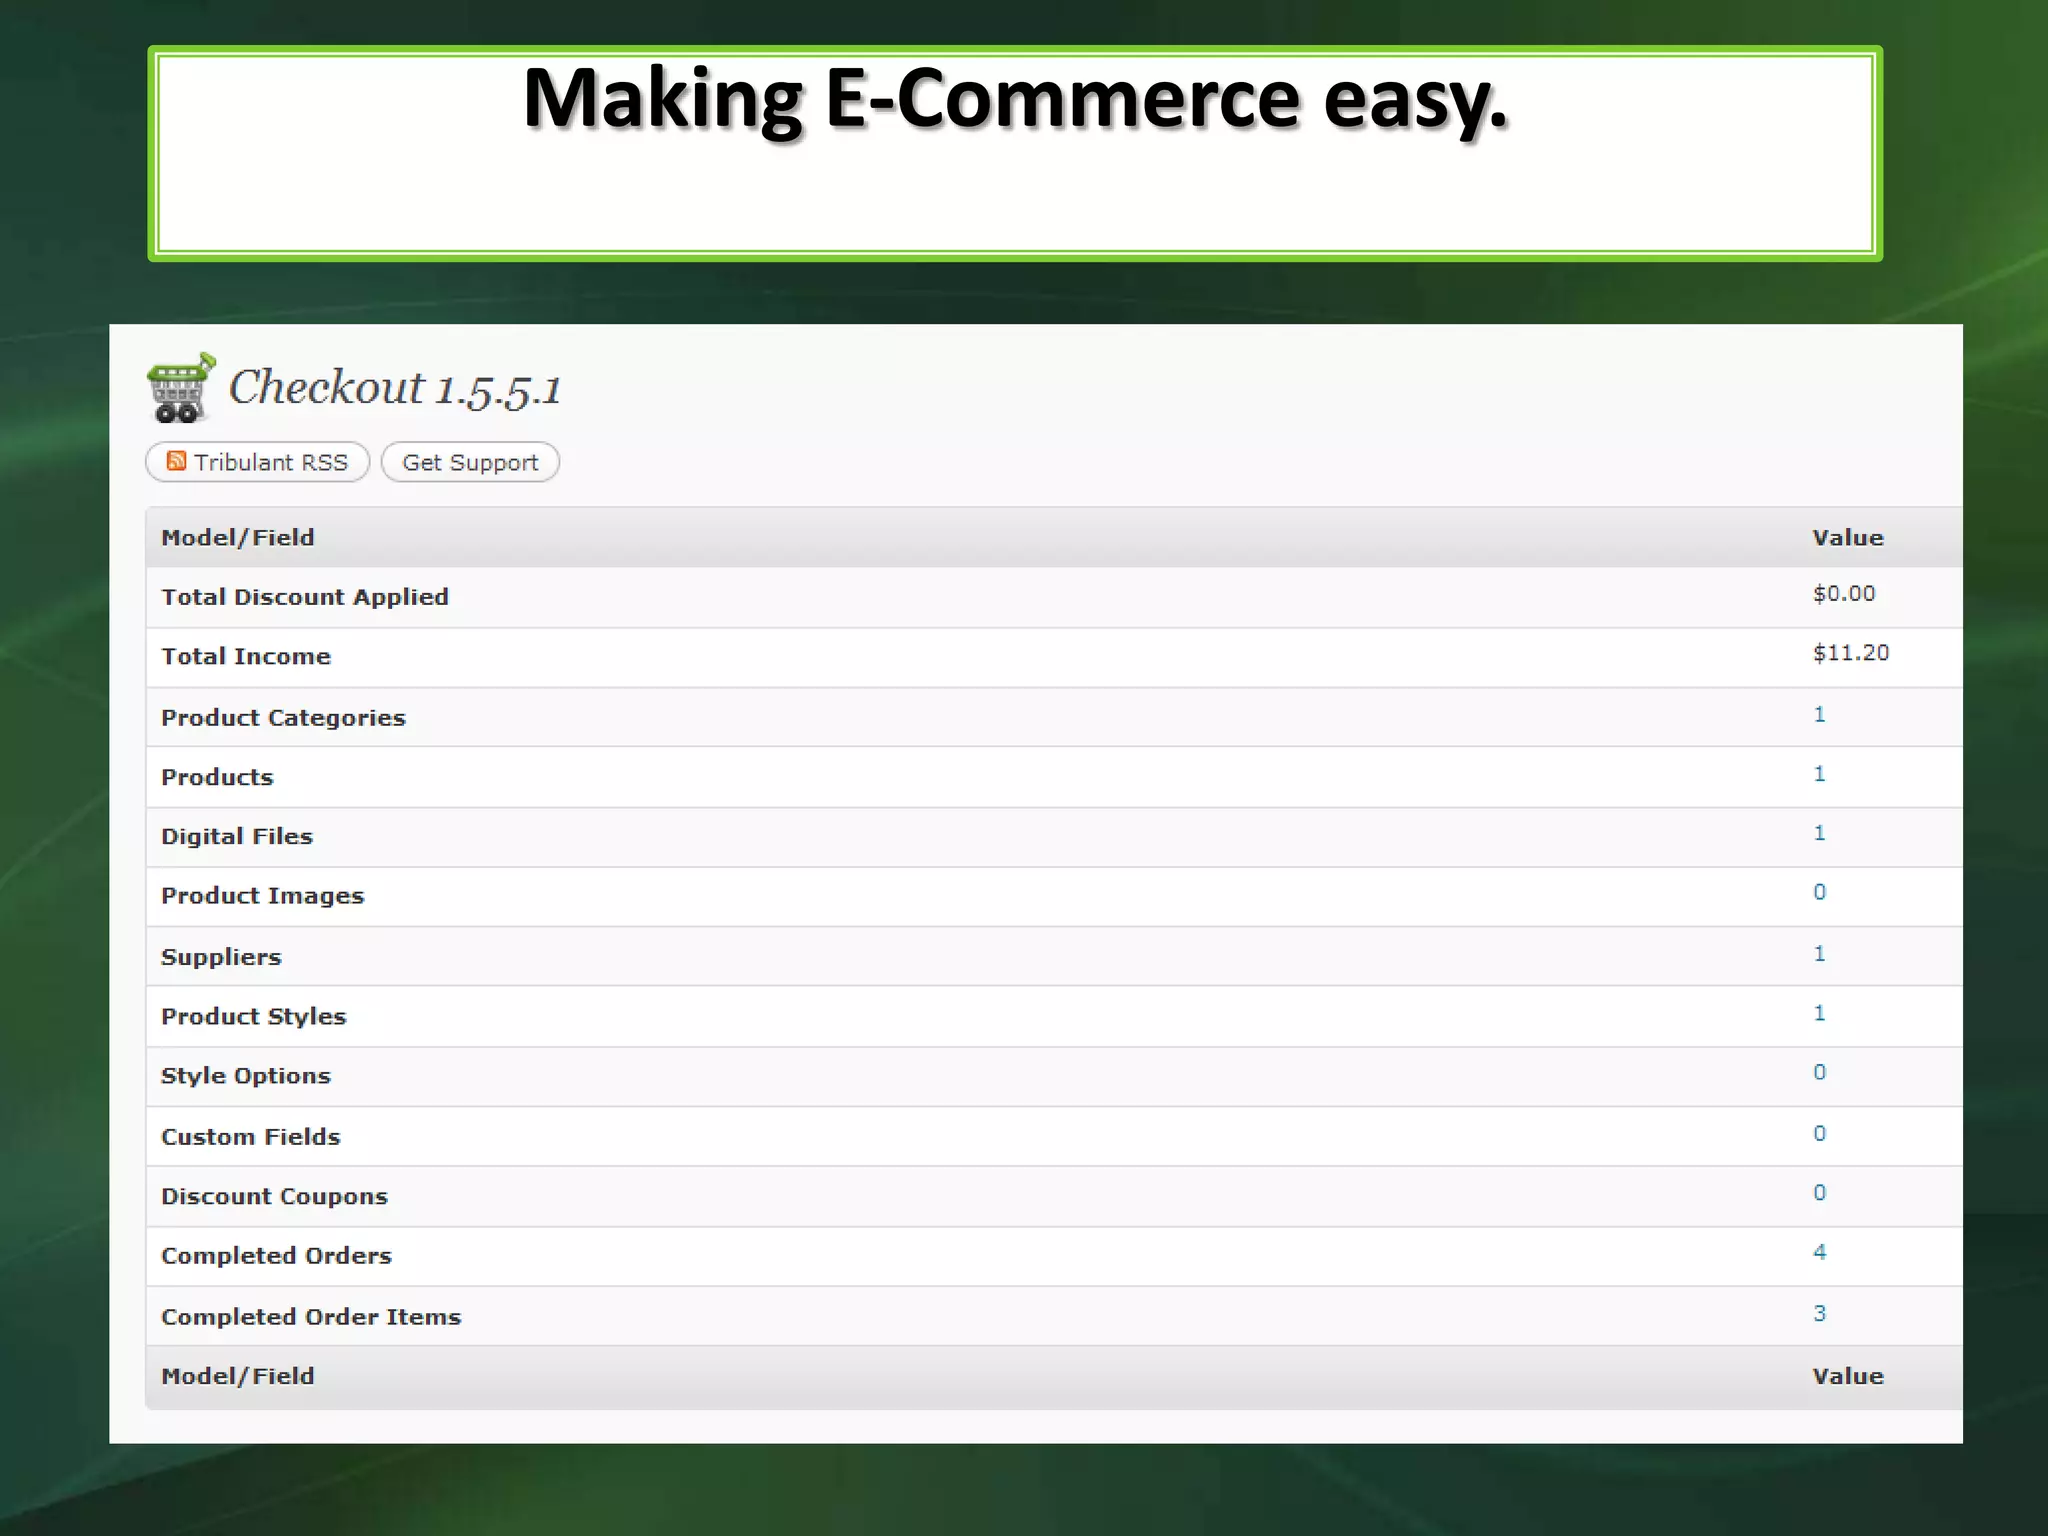Select the Product Categories row label
Screen dimensions: 2048x1536
(x=283, y=718)
